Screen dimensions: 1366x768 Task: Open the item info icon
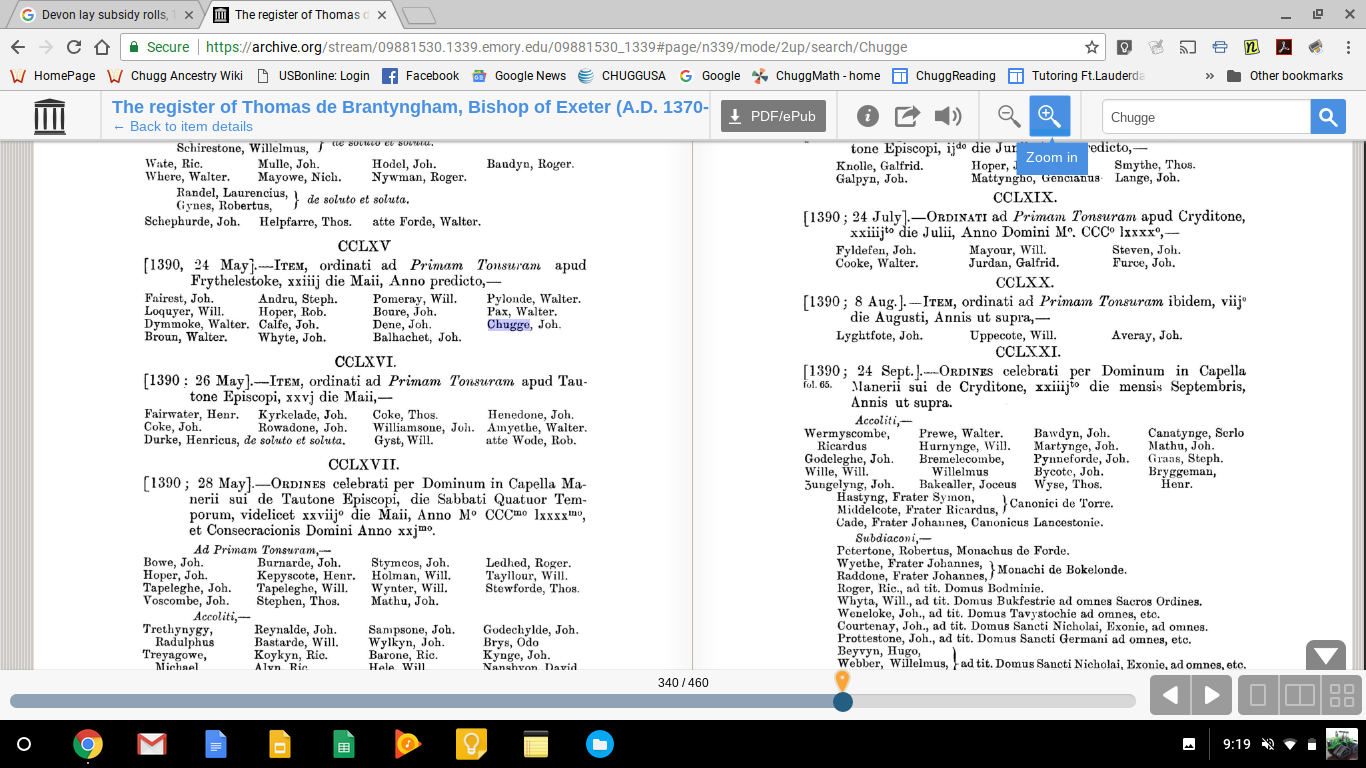click(x=867, y=116)
